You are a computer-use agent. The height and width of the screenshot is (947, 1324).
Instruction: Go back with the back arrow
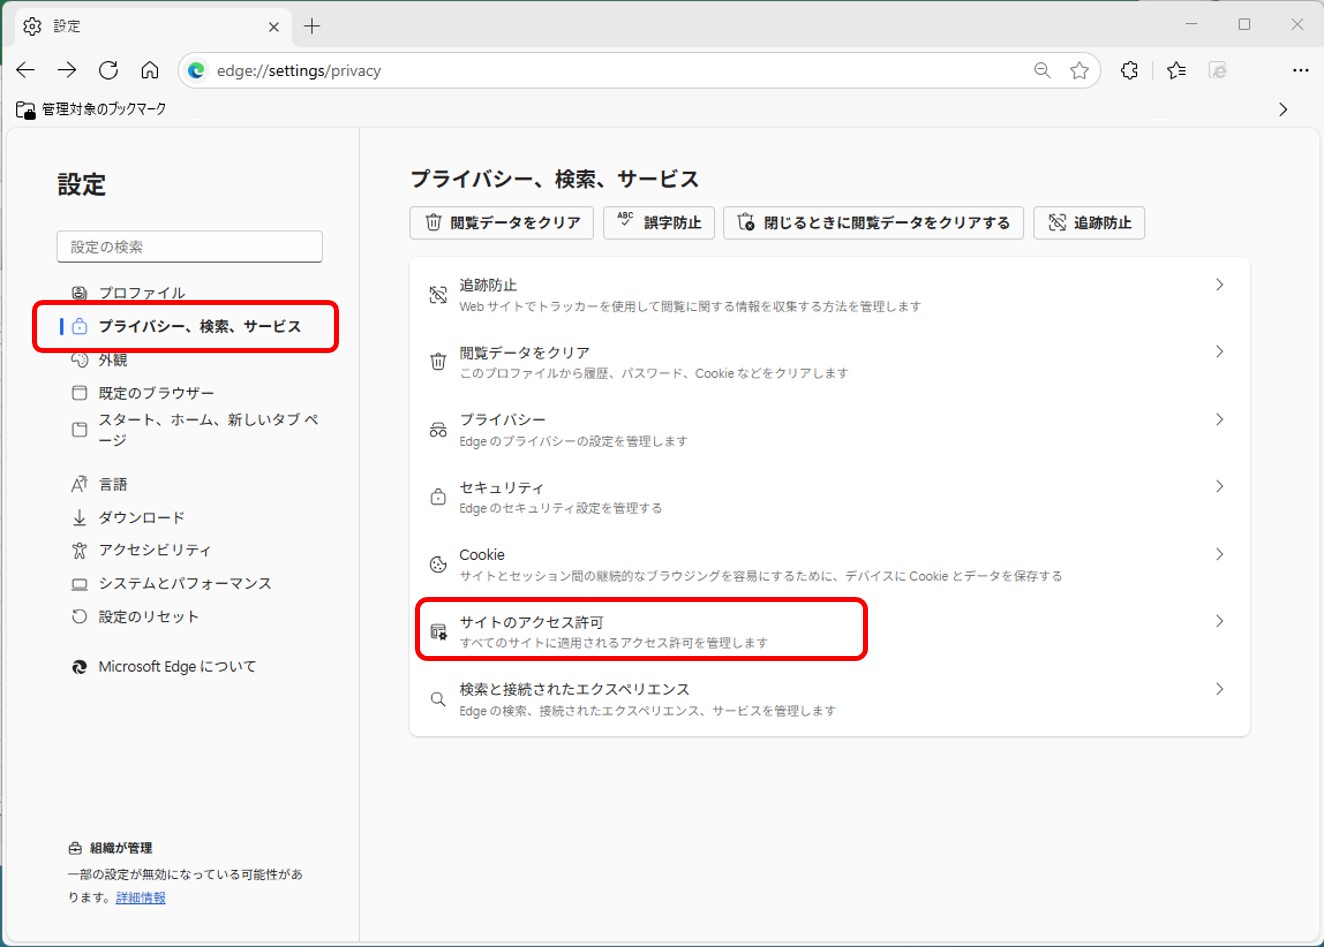(x=26, y=70)
